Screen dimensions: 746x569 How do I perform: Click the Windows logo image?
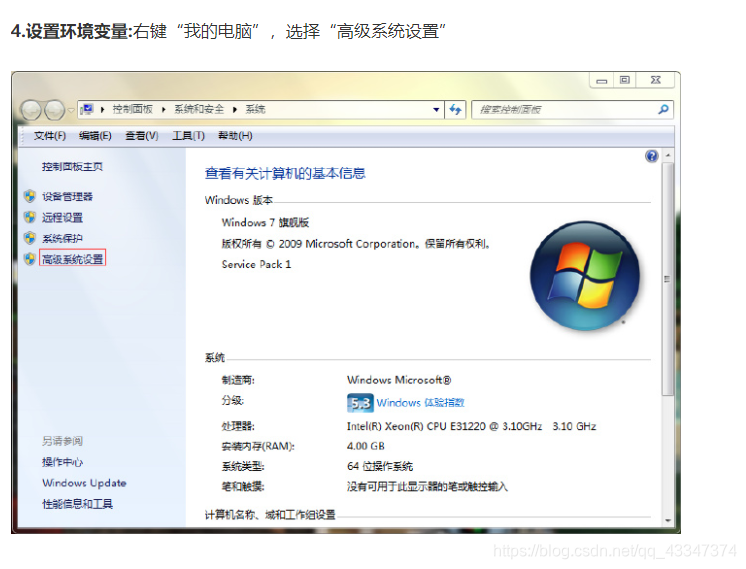585,275
